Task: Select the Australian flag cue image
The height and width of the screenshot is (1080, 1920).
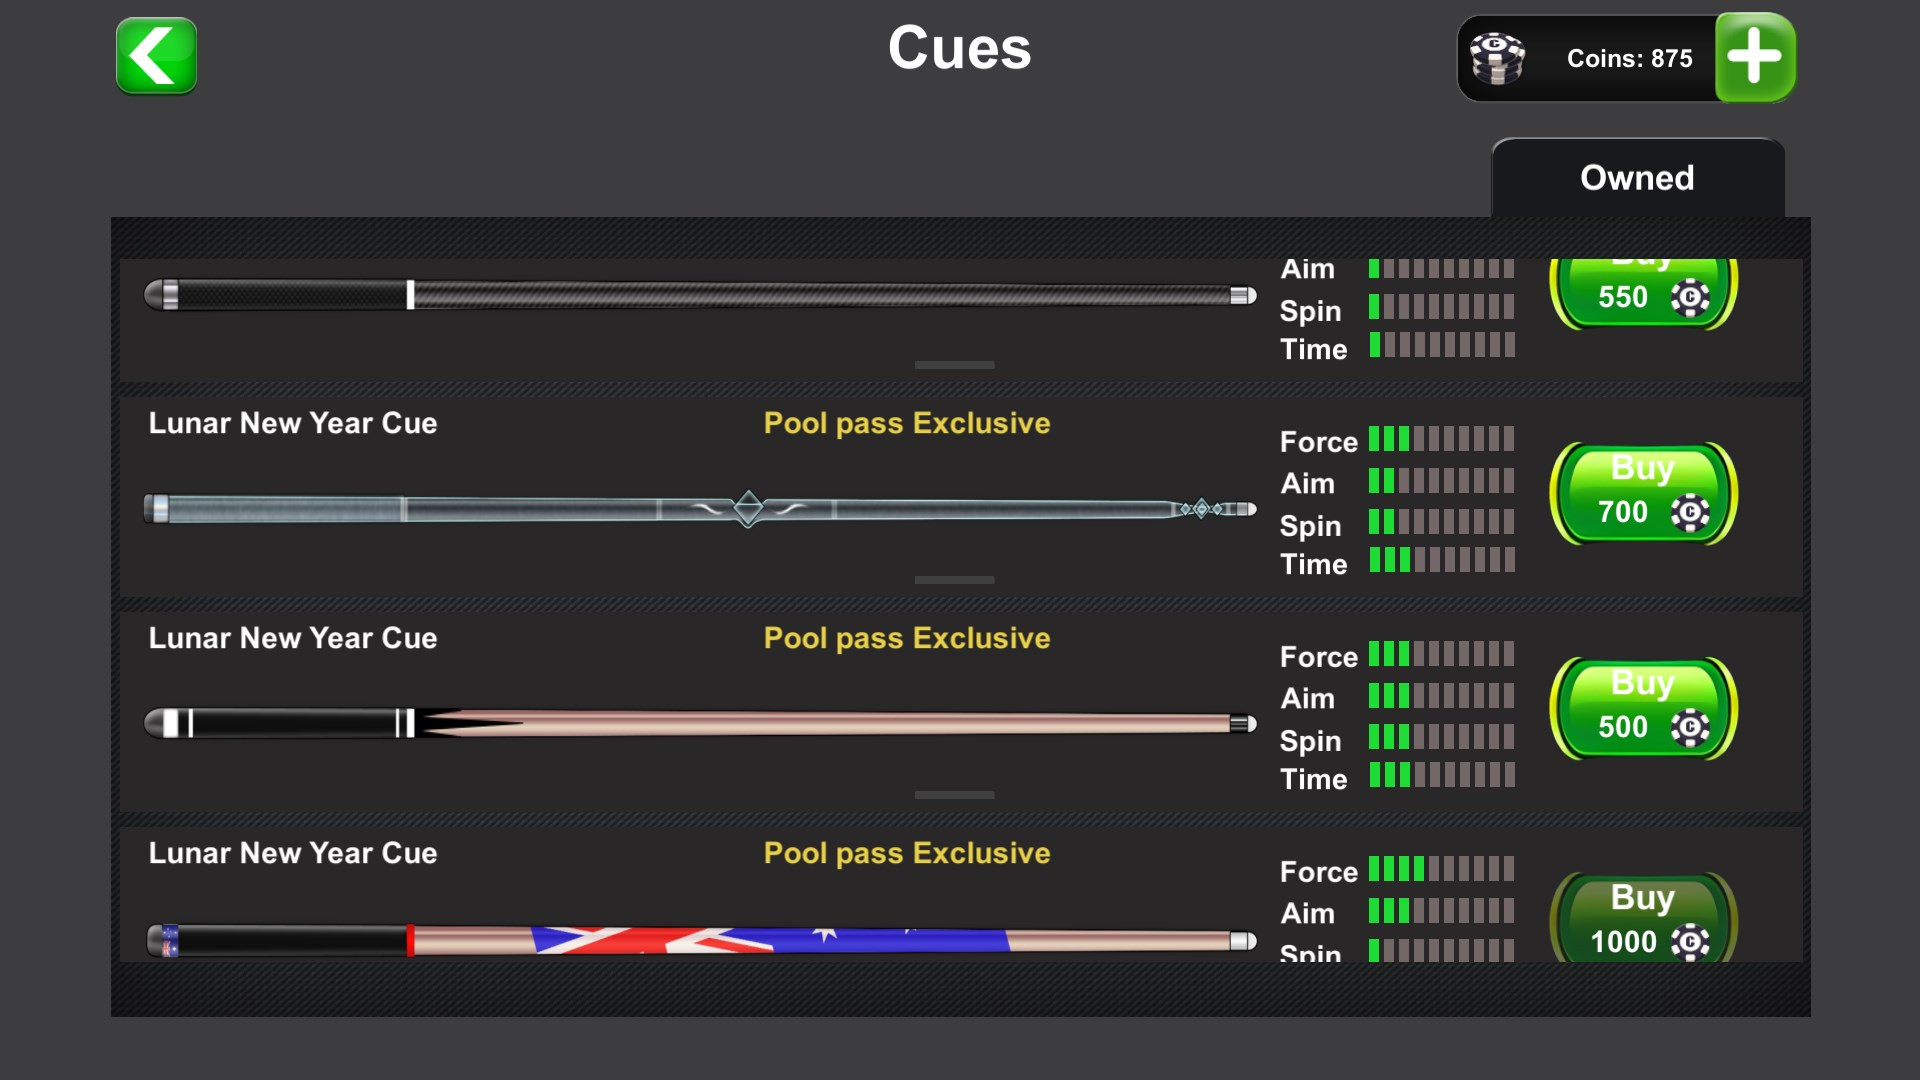Action: point(700,941)
